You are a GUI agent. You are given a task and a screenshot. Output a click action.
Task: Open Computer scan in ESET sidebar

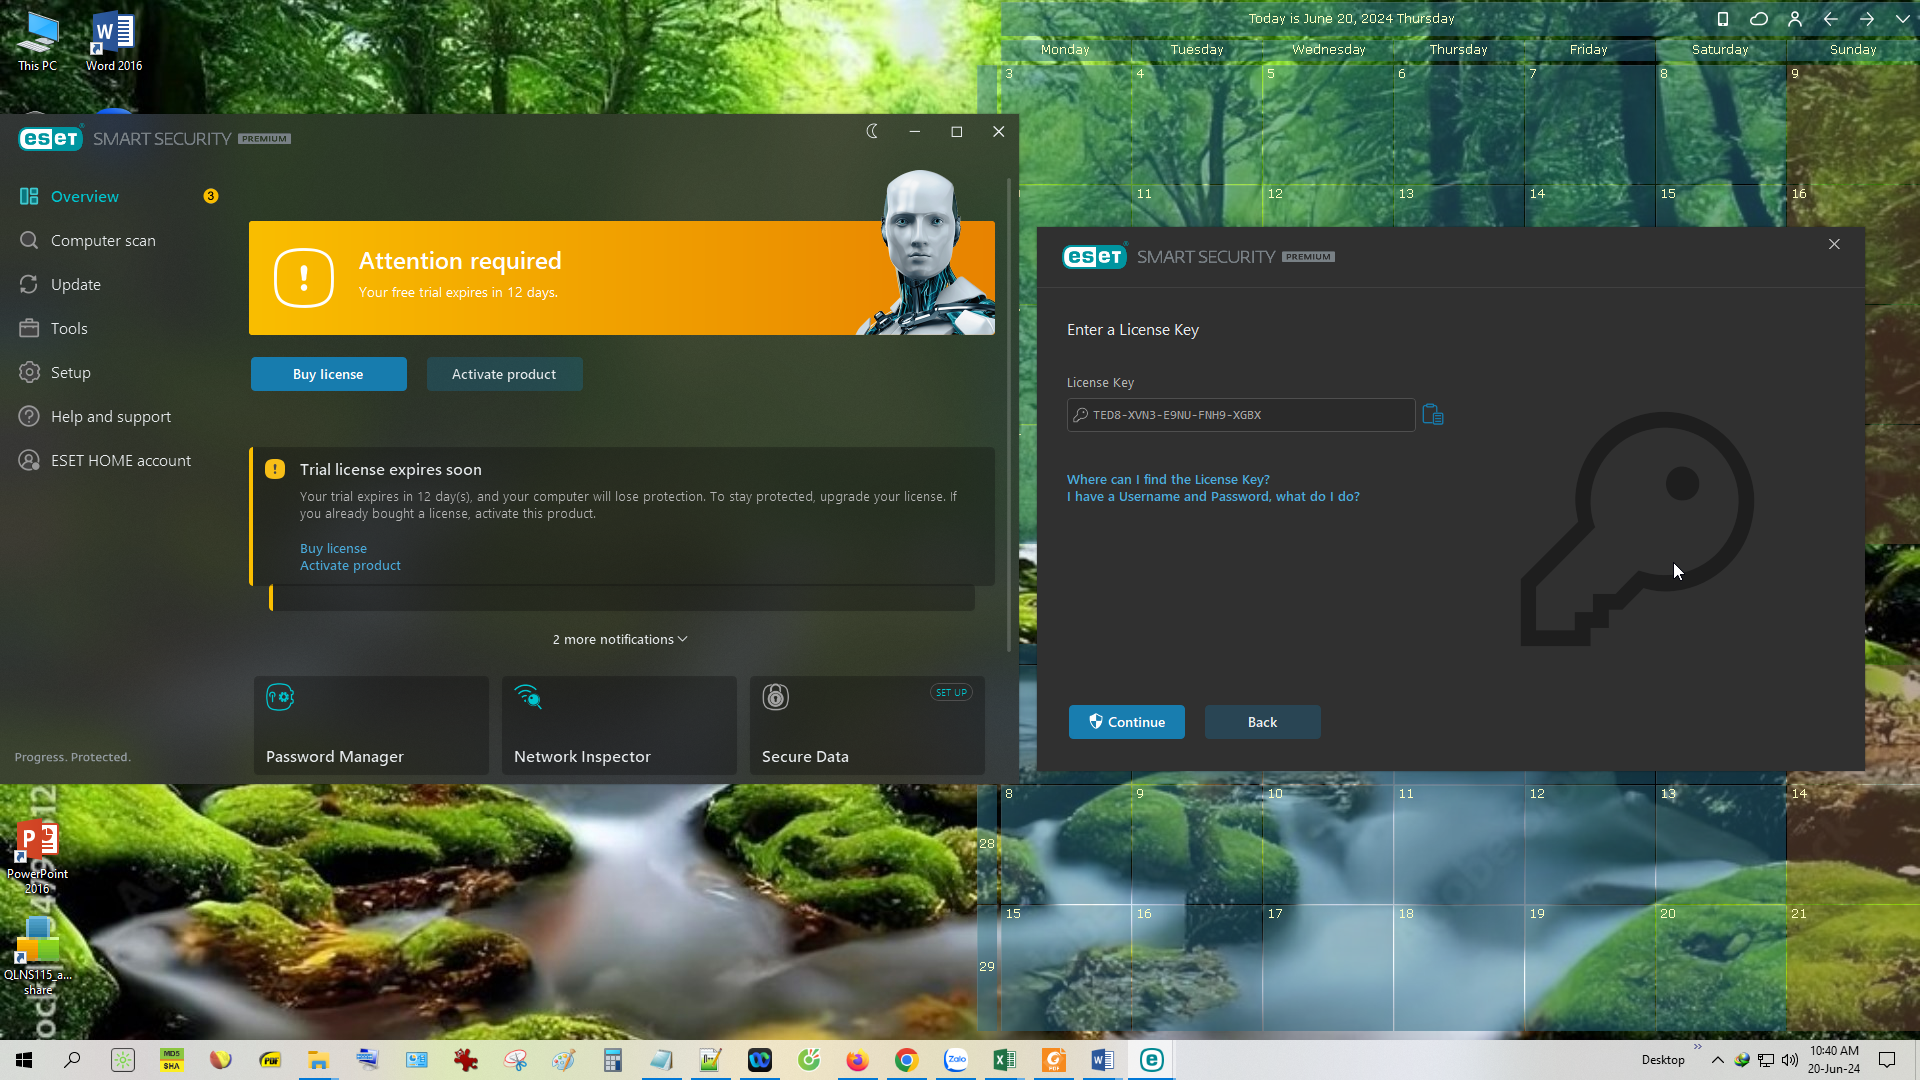click(103, 241)
